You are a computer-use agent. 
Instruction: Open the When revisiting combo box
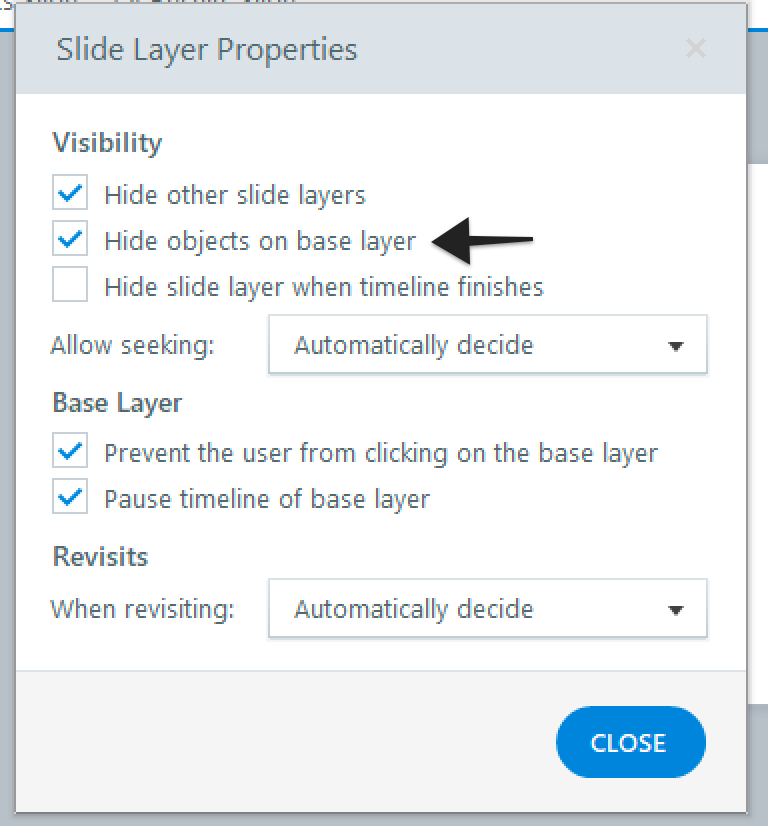pyautogui.click(x=487, y=609)
